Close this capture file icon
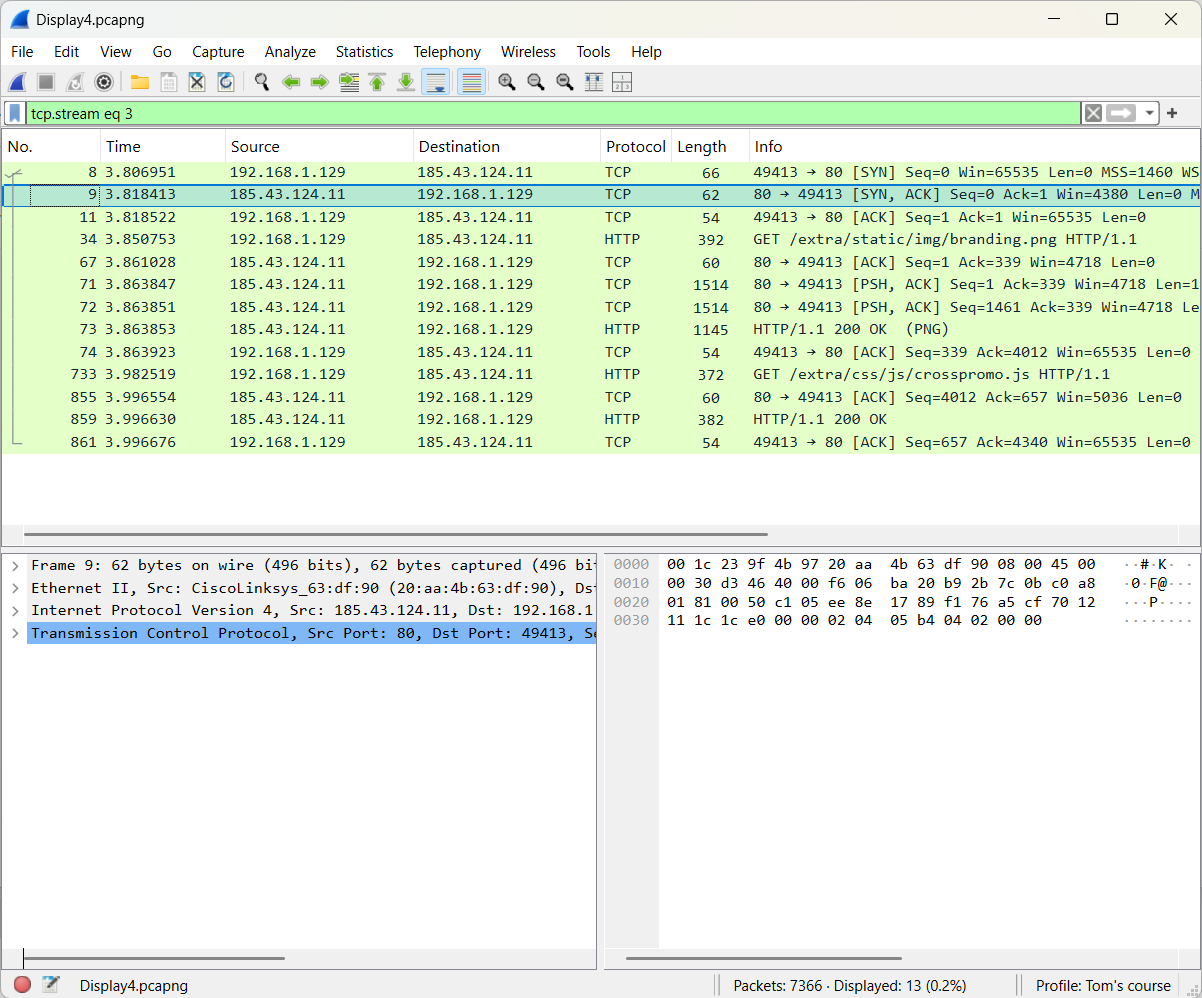This screenshot has height=998, width=1202. (x=197, y=82)
